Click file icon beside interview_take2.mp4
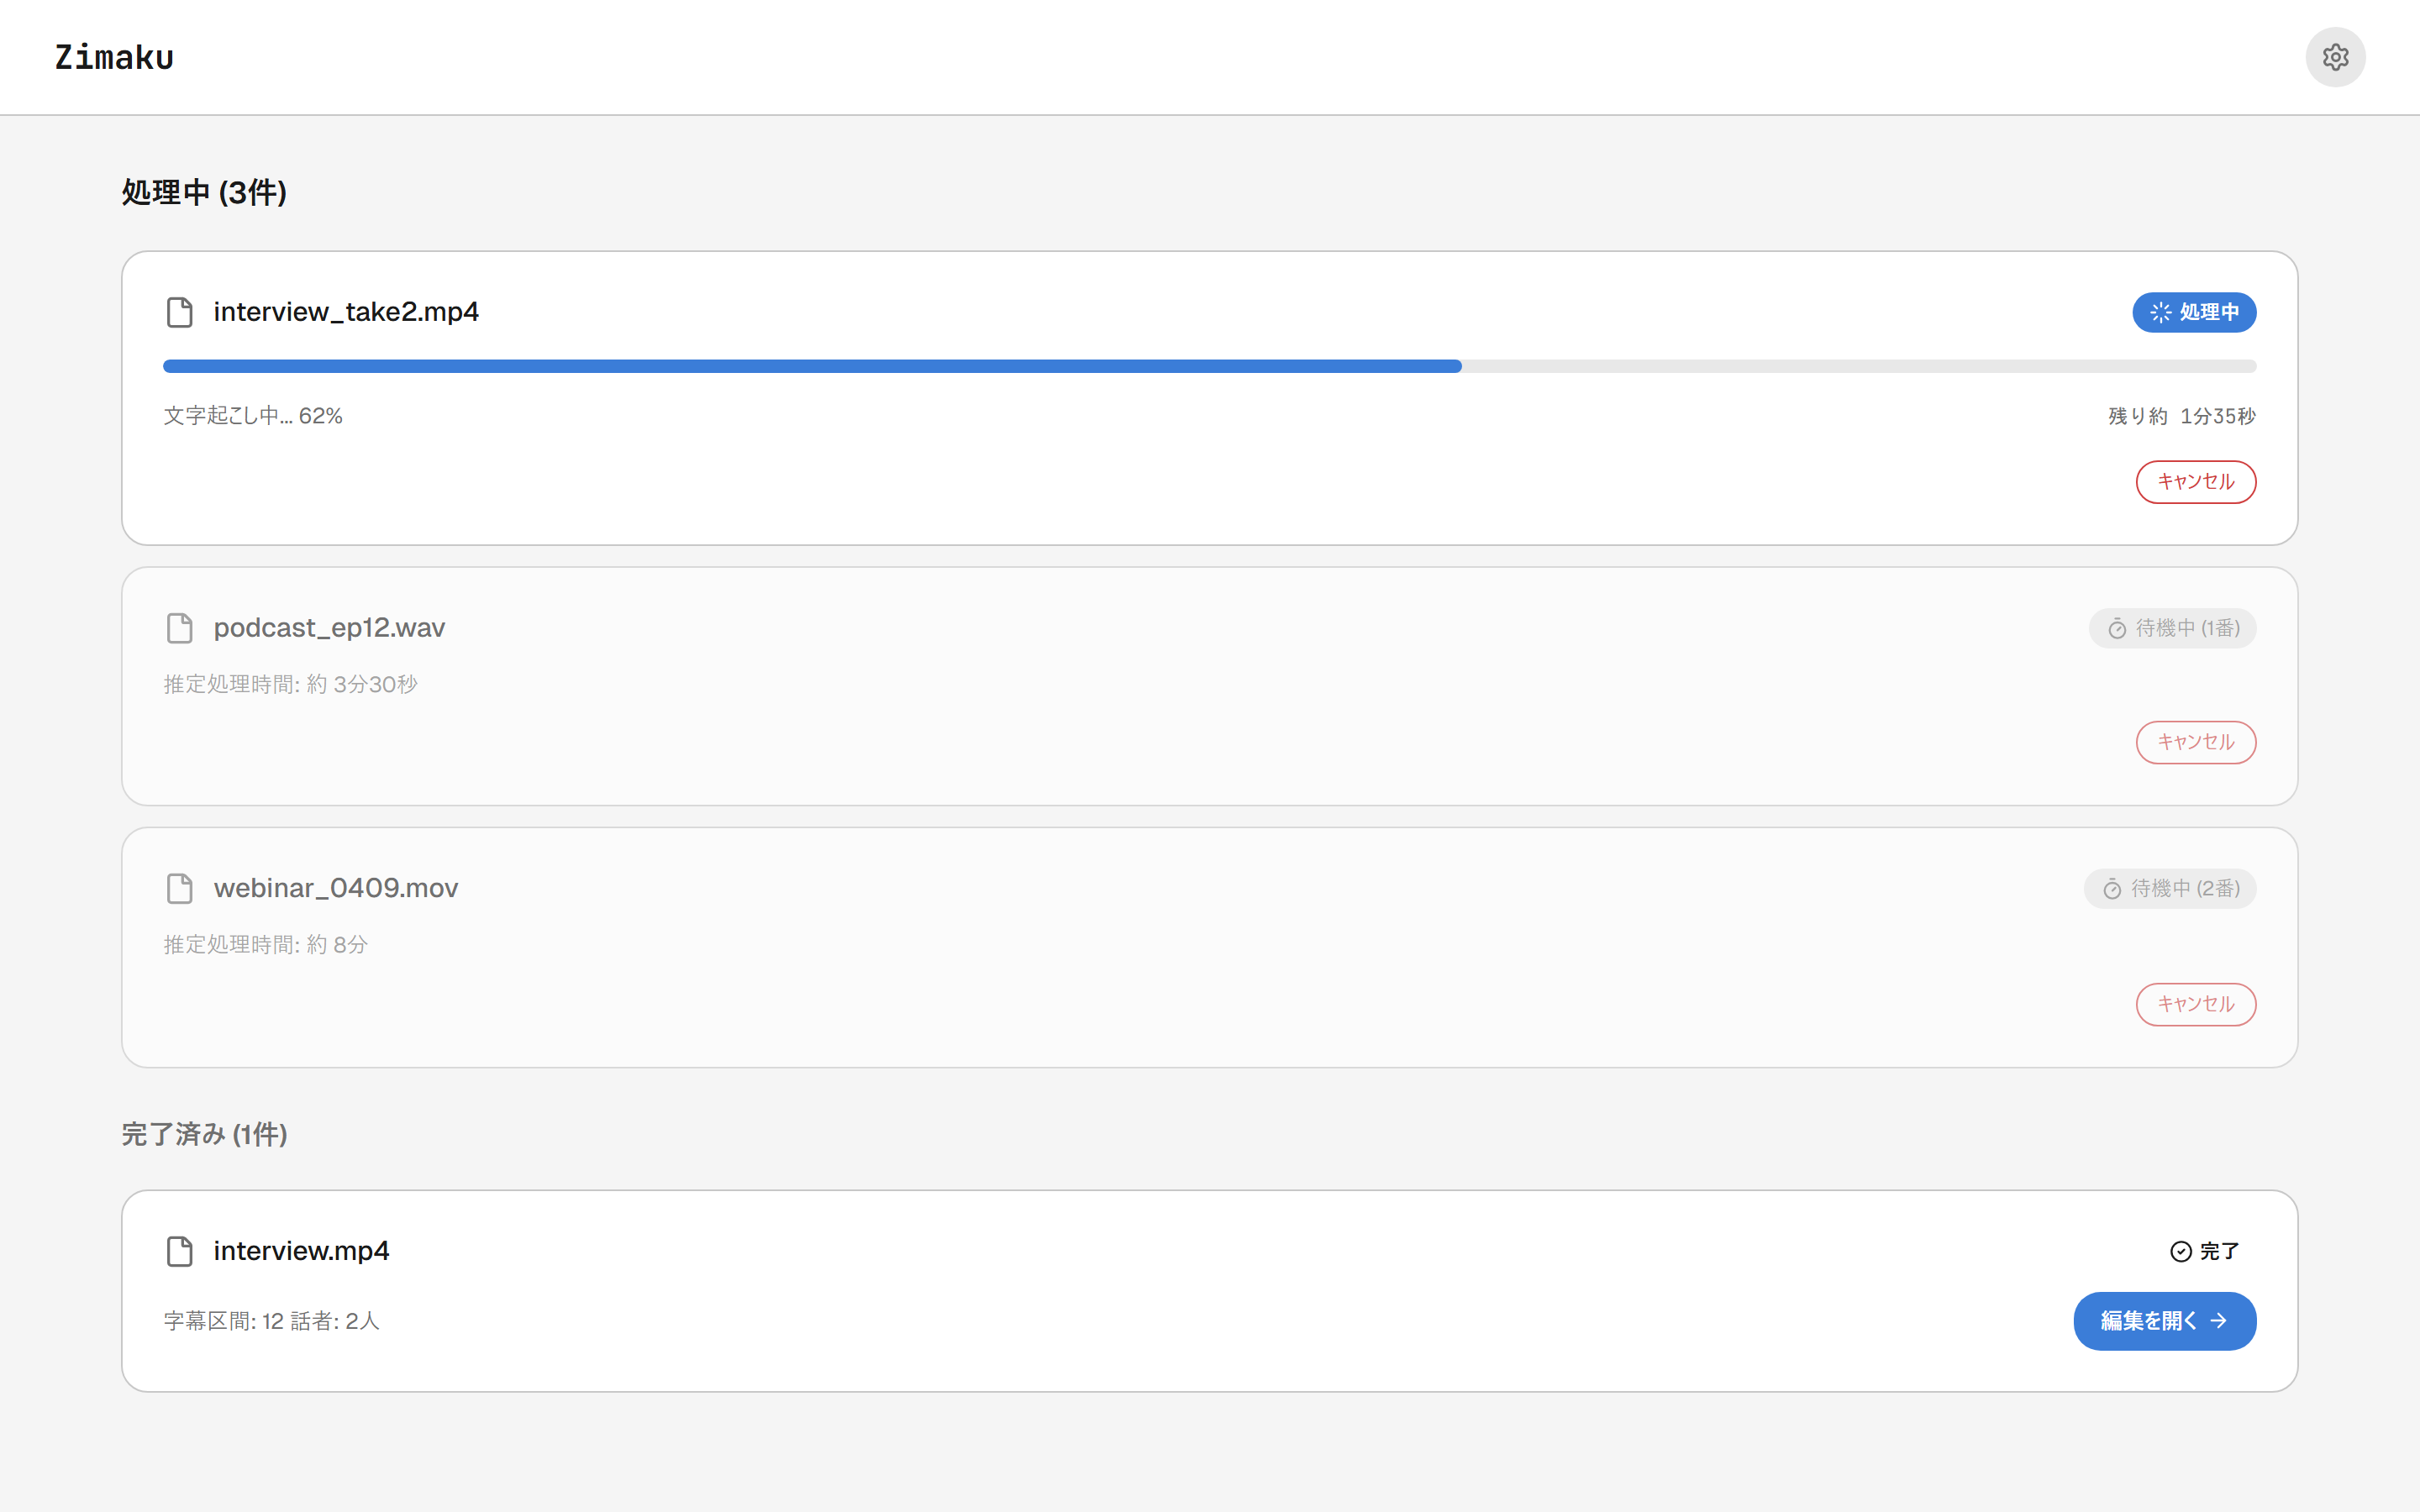 (180, 312)
